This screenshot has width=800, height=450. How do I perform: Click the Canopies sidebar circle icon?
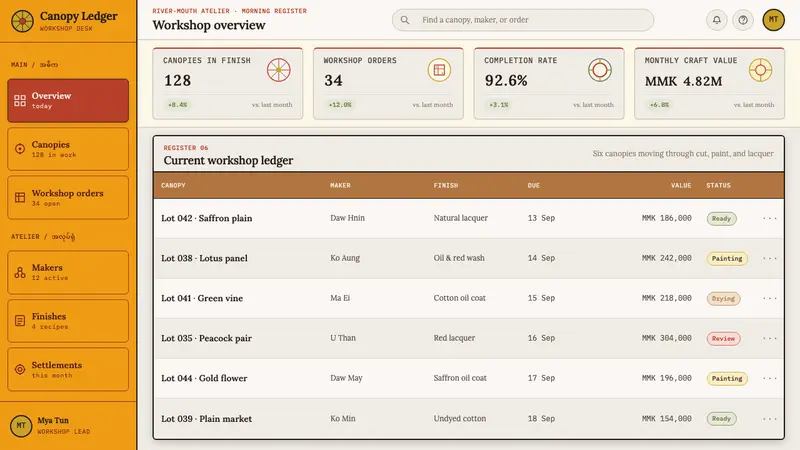click(20, 149)
